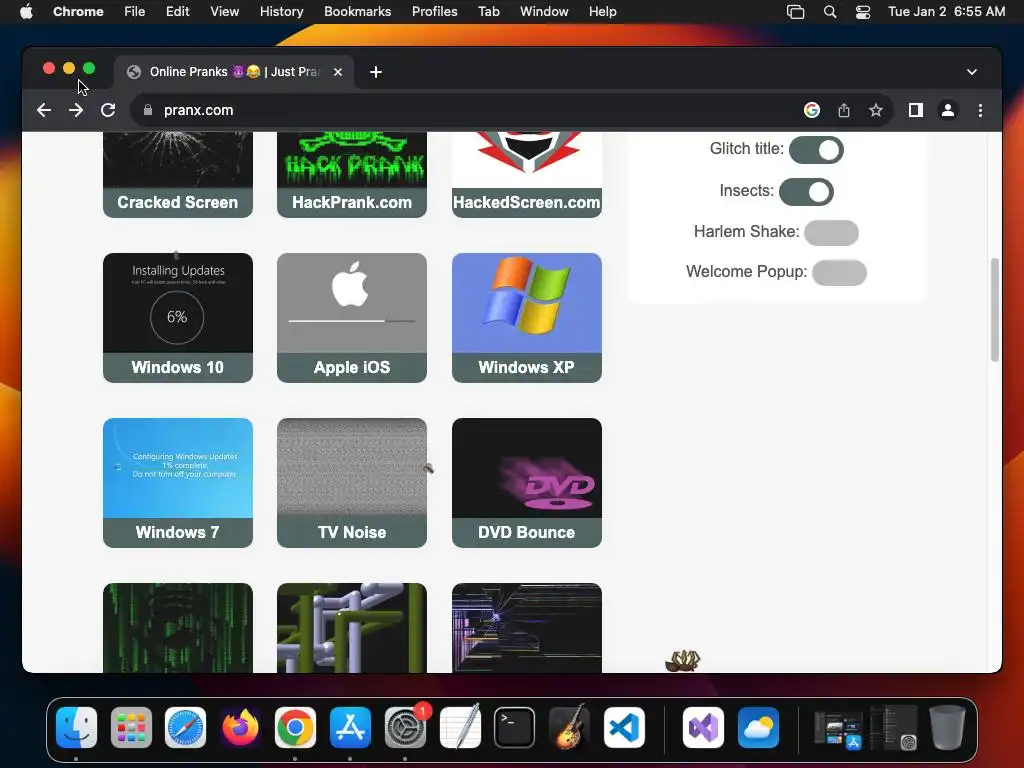This screenshot has height=768, width=1024.
Task: Click the crawling insect at page bottom
Action: (x=682, y=661)
